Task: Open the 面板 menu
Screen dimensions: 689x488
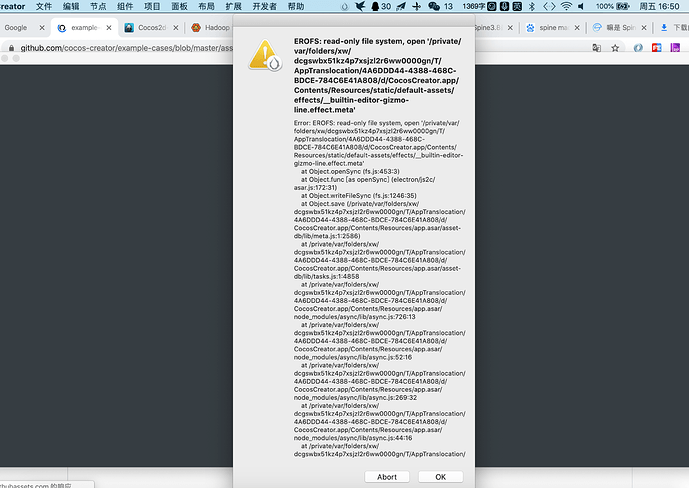Action: coord(179,6)
